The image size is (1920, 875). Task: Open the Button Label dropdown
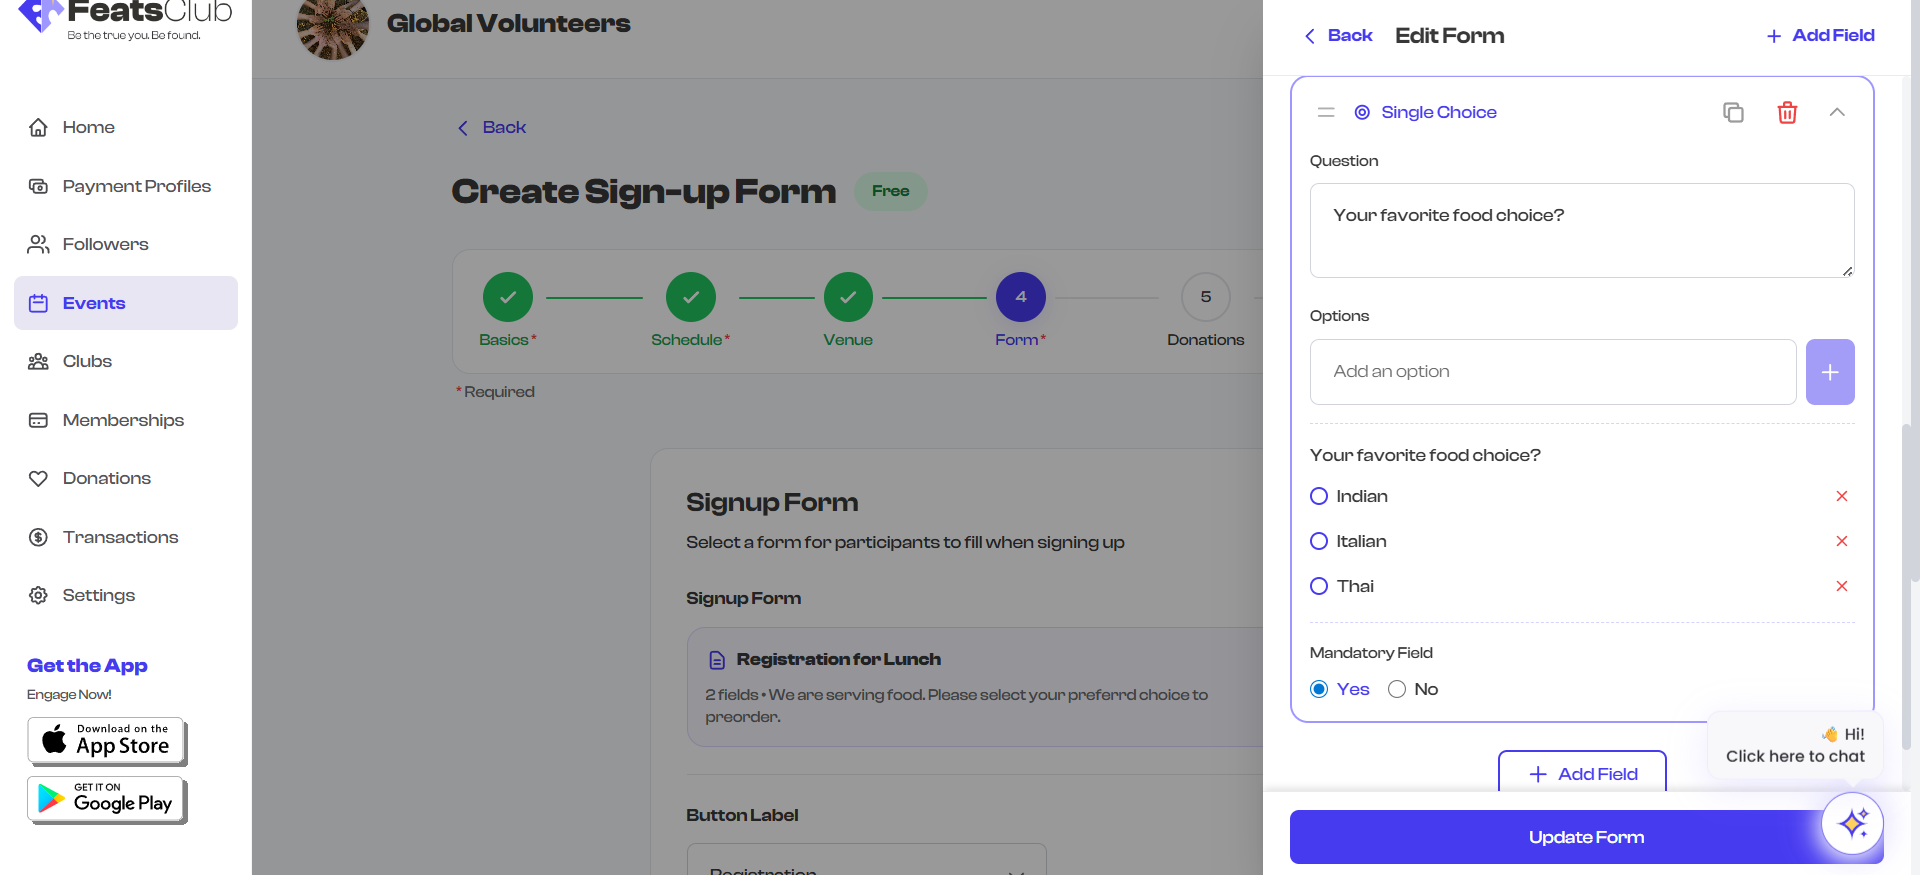tap(866, 861)
